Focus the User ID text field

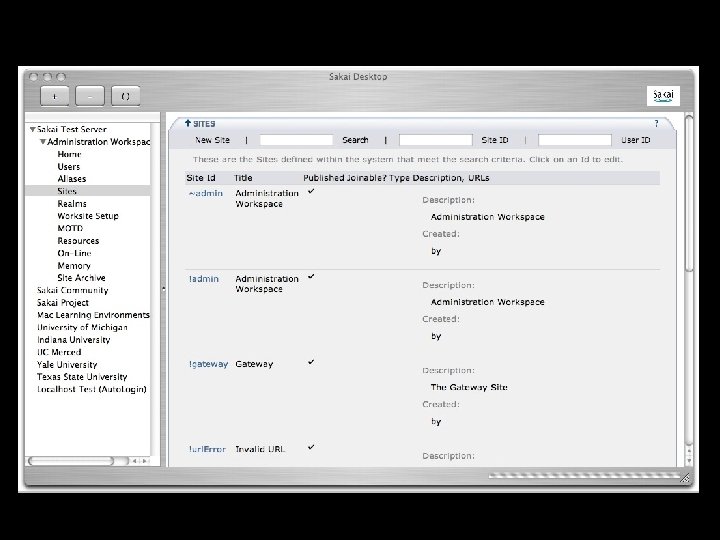[x=574, y=140]
